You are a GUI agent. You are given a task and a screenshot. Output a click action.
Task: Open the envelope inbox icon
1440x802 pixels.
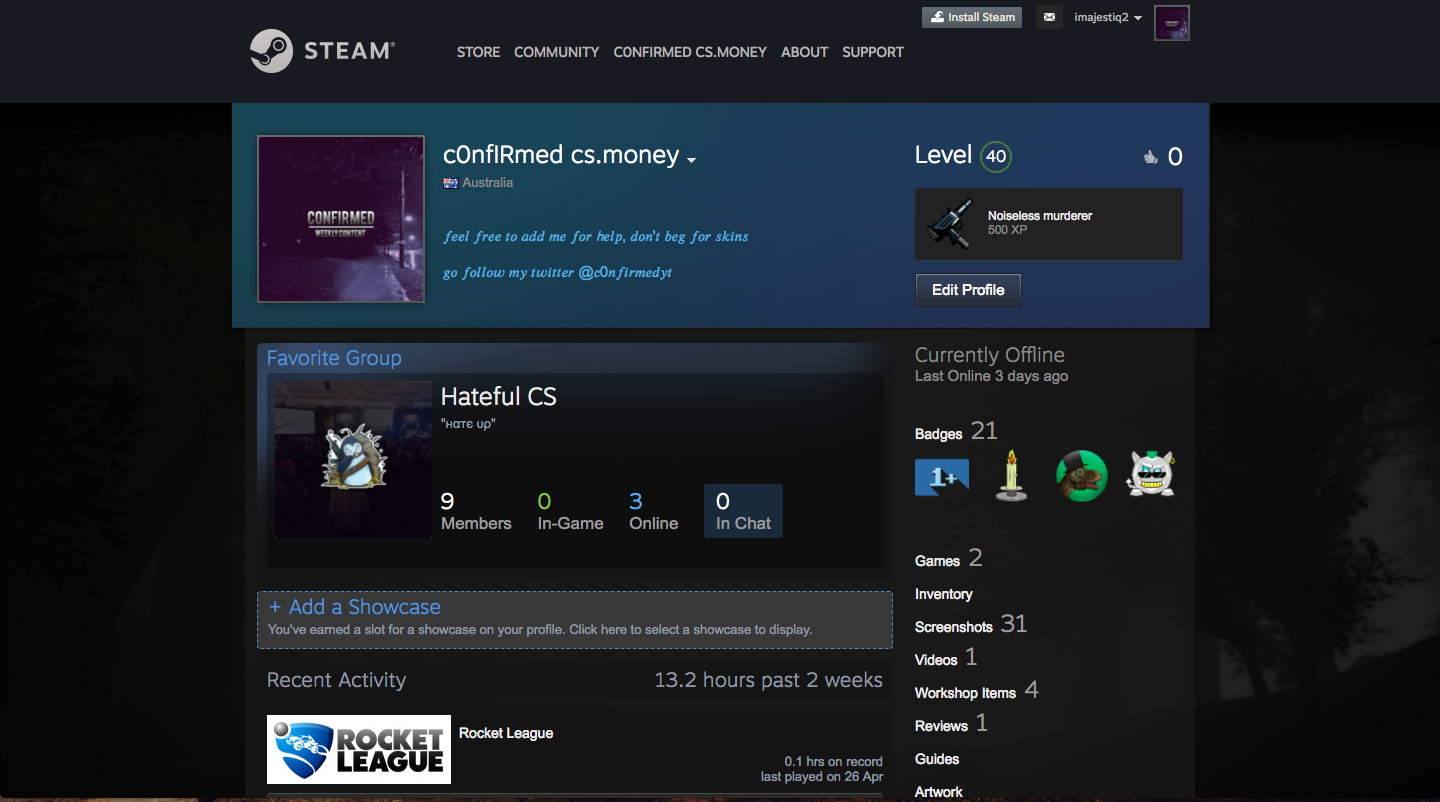coord(1049,17)
